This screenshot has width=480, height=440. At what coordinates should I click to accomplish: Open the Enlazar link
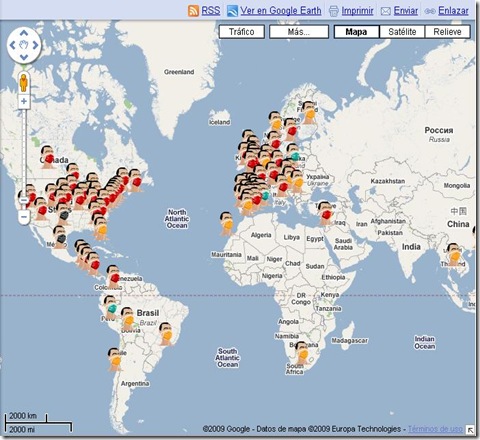click(453, 10)
